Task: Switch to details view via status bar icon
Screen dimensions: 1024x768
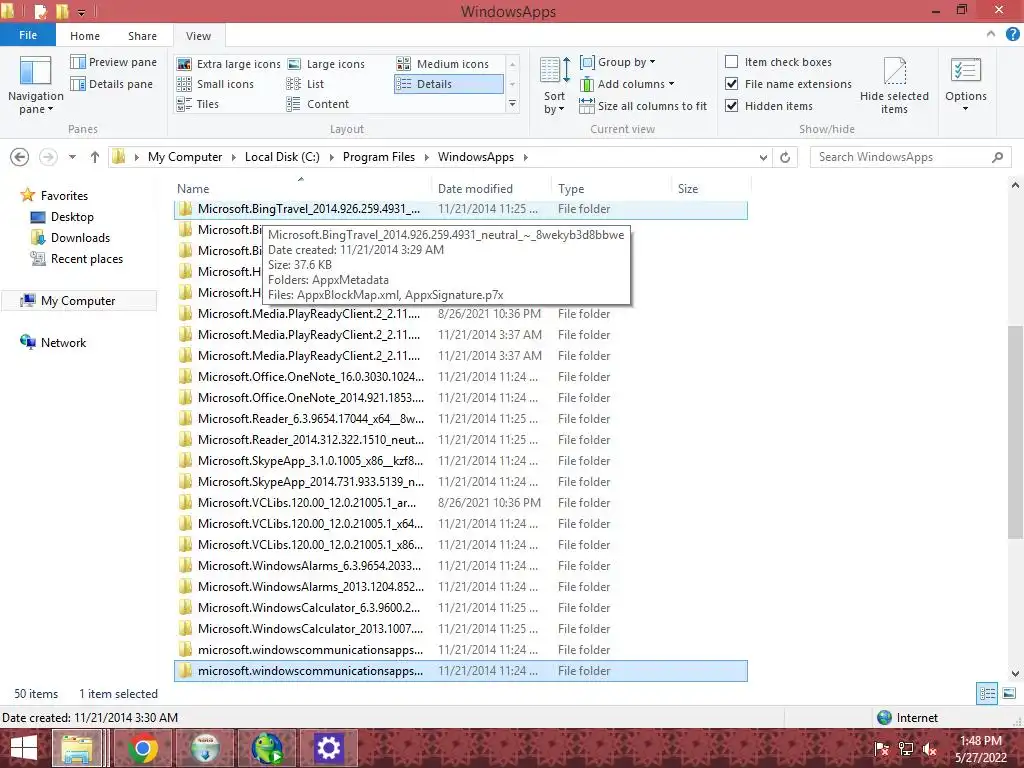Action: [987, 694]
